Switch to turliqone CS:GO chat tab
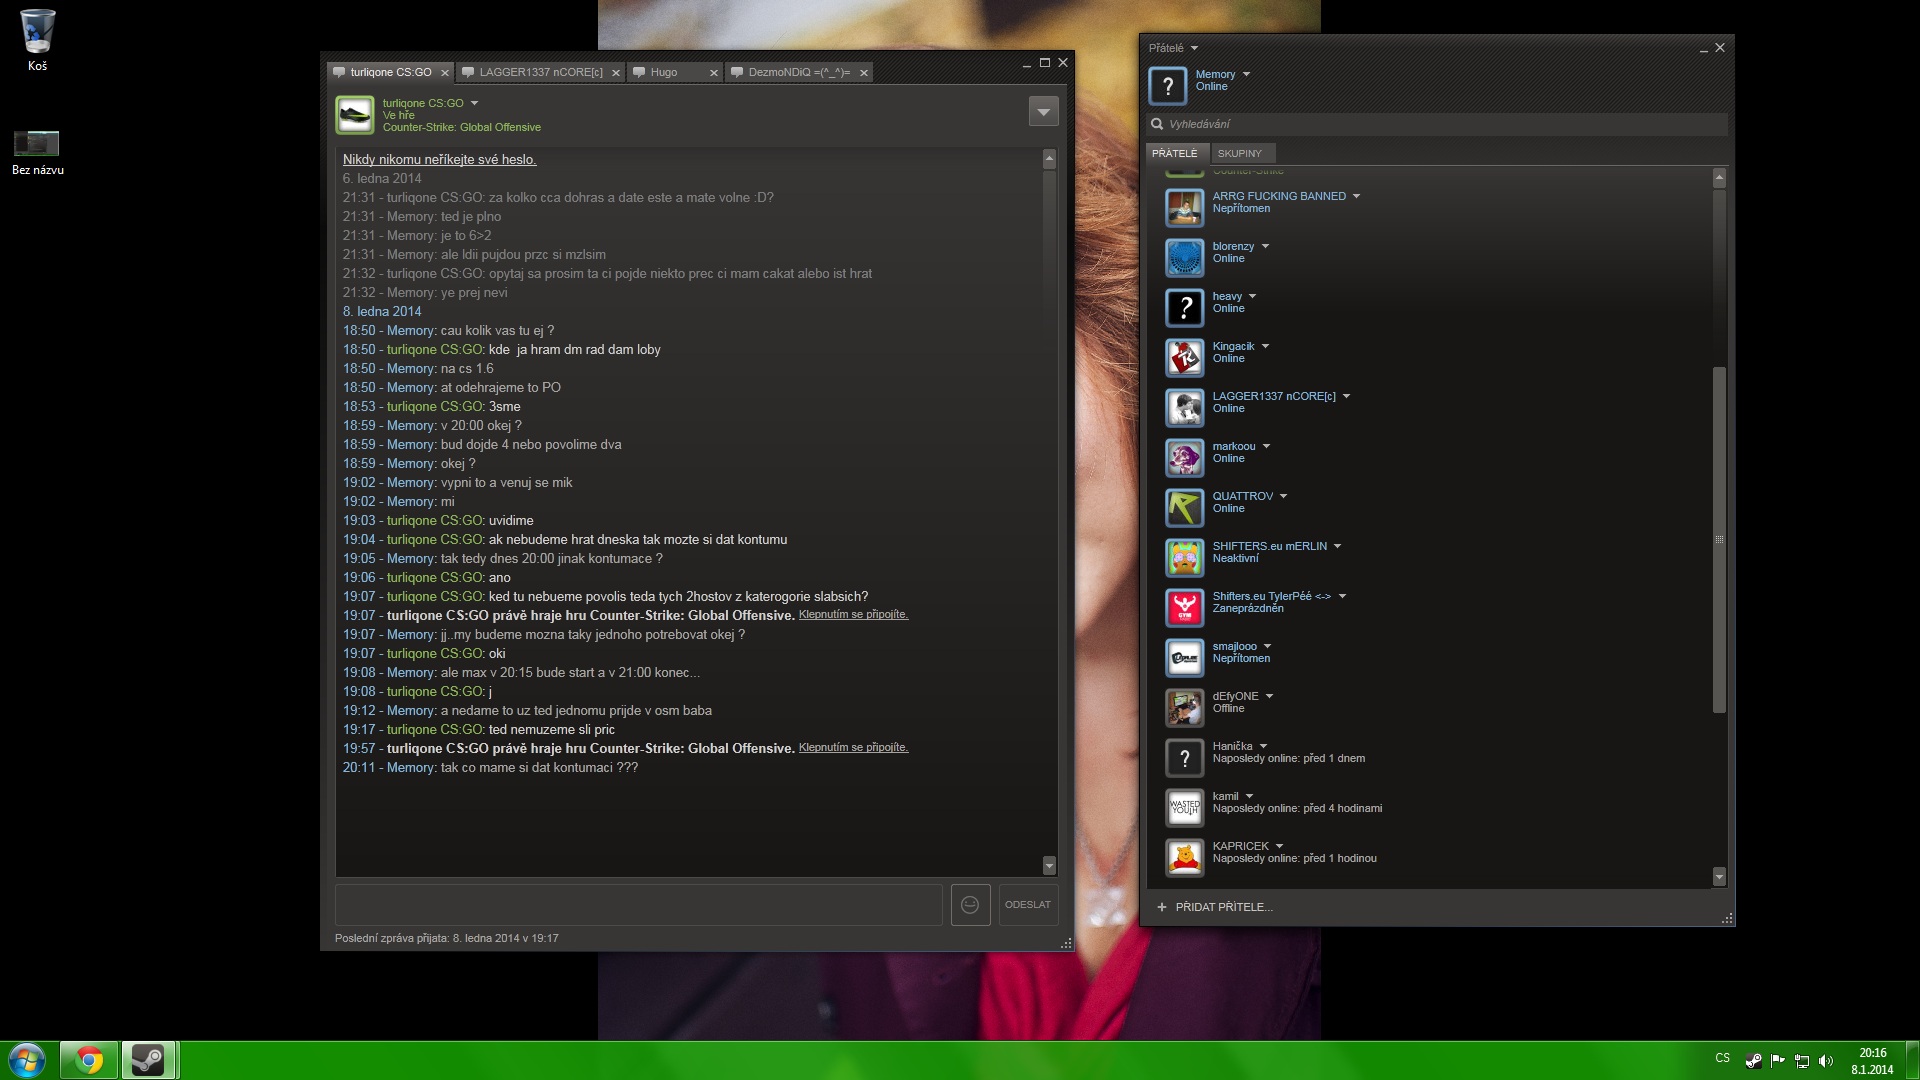 (x=391, y=72)
